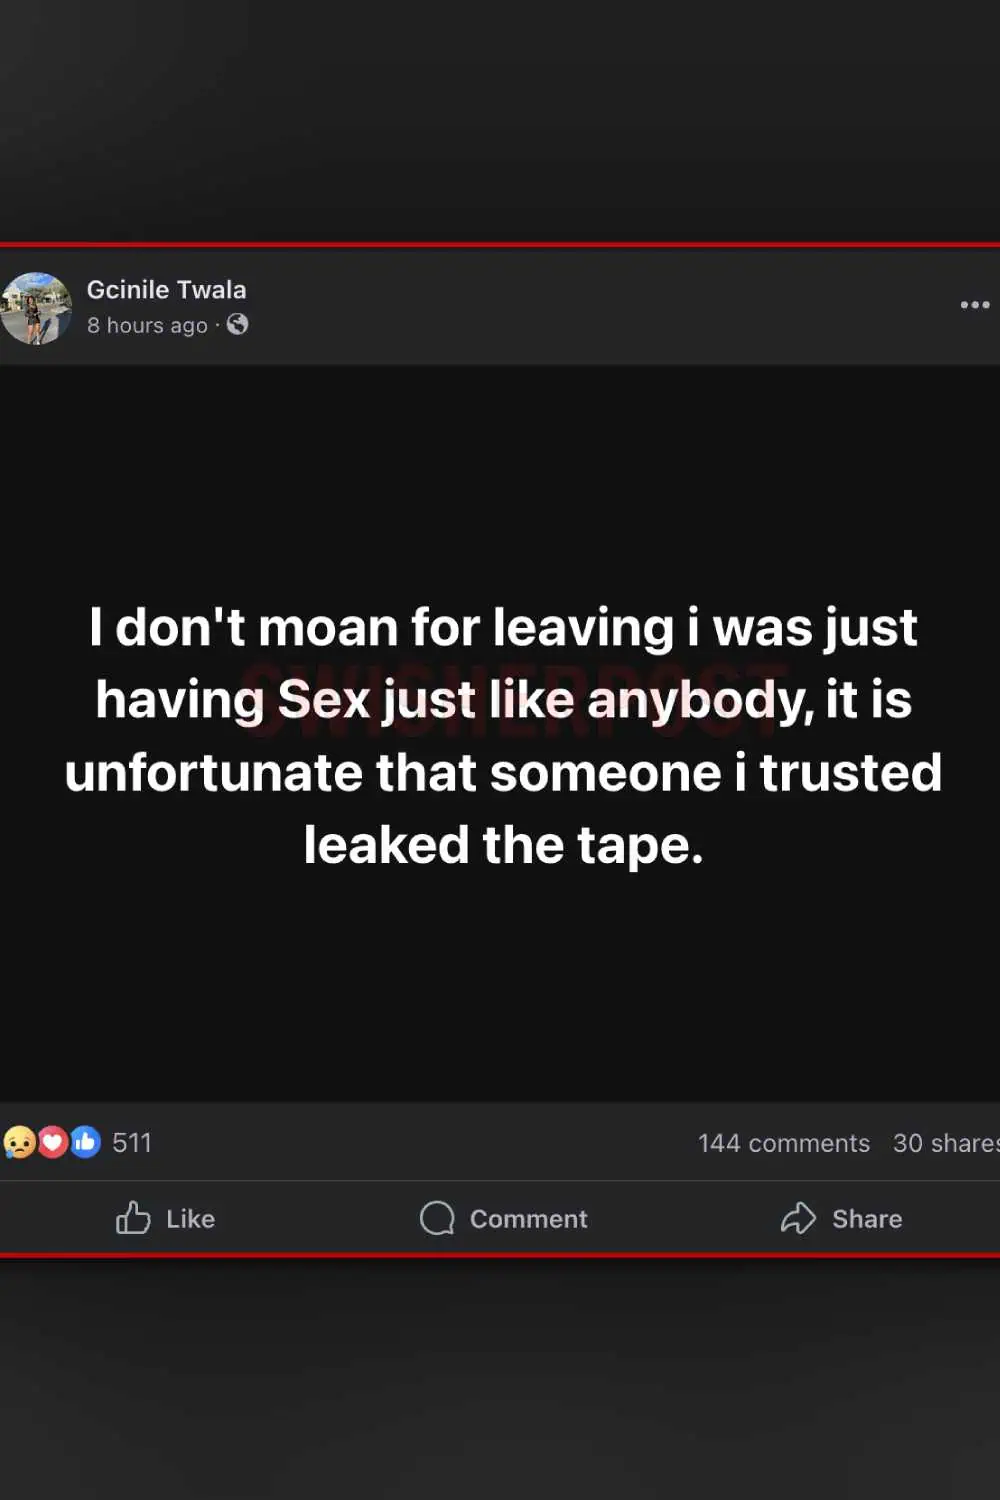Open the 144 comments link
The image size is (1000, 1500).
click(783, 1143)
